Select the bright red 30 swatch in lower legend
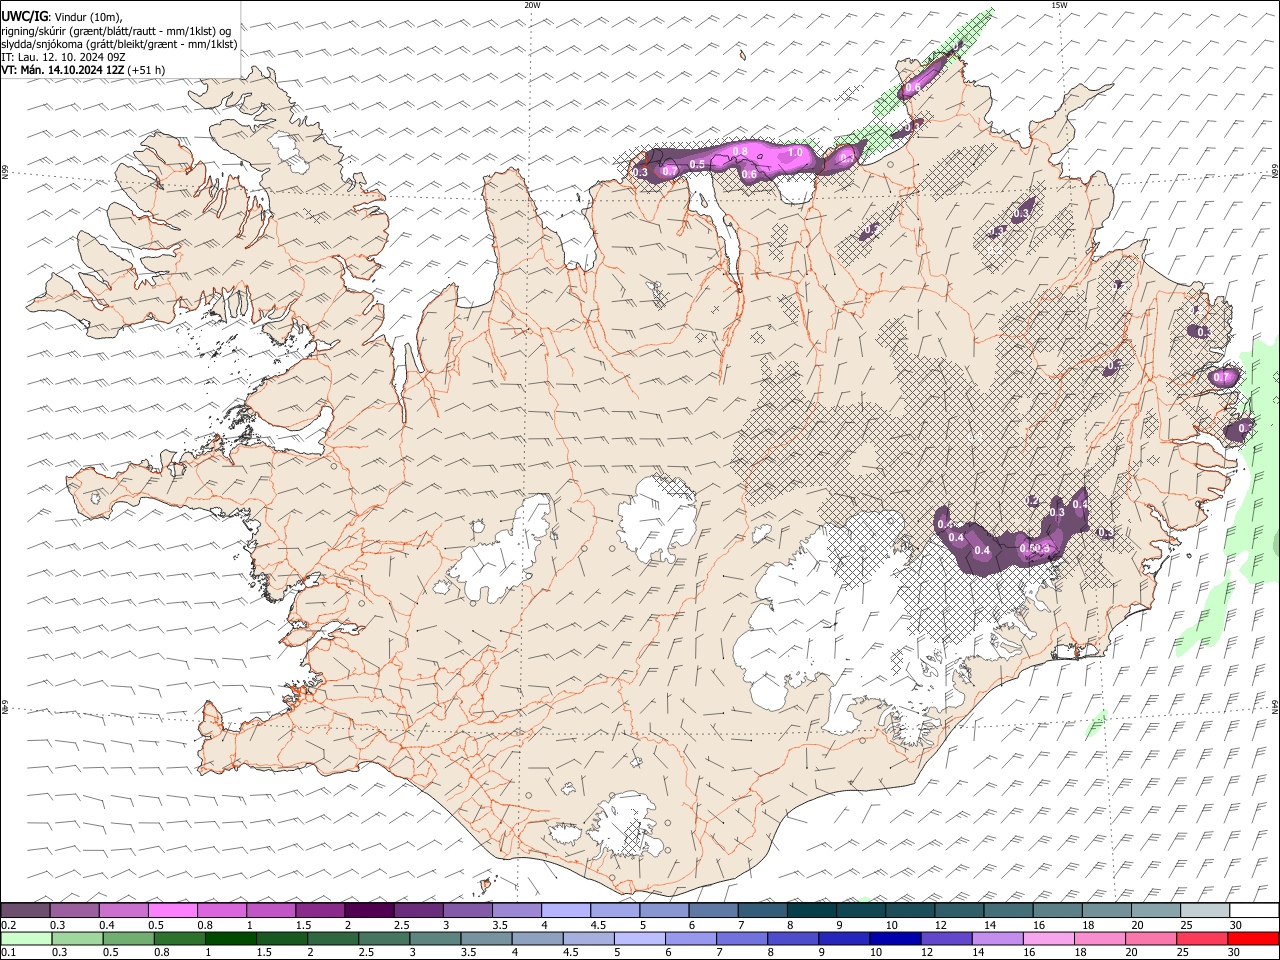 tap(1252, 938)
